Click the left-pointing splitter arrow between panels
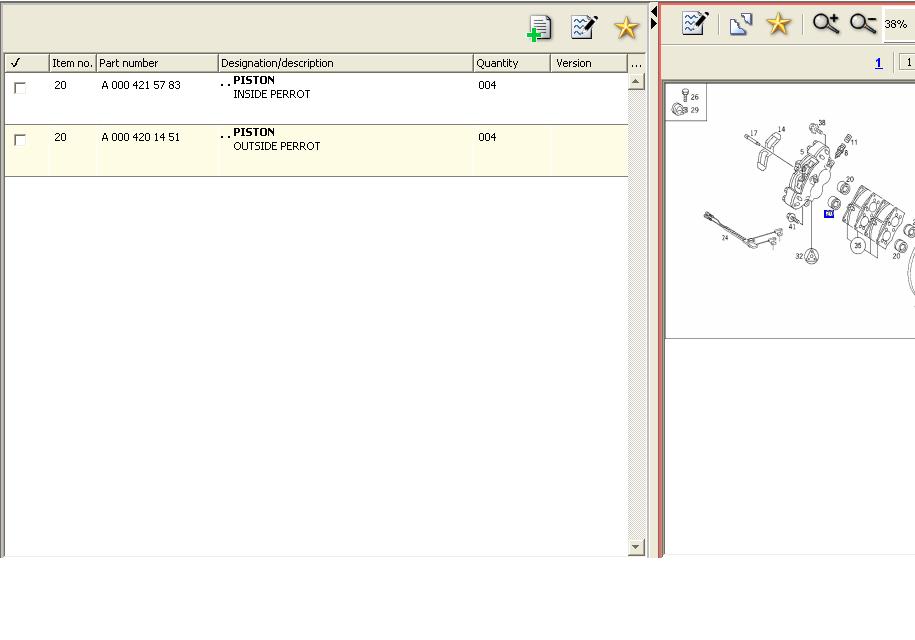 click(x=654, y=11)
